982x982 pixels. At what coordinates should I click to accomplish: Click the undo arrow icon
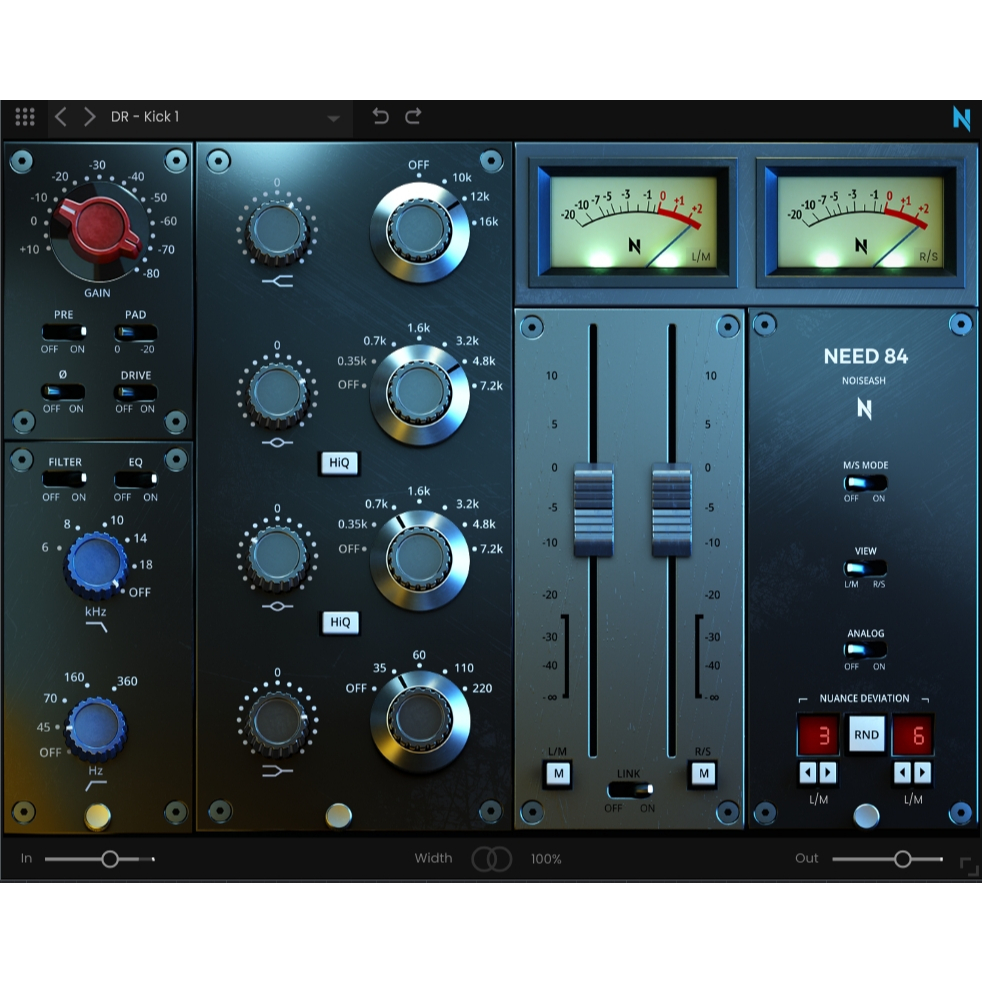coord(380,117)
